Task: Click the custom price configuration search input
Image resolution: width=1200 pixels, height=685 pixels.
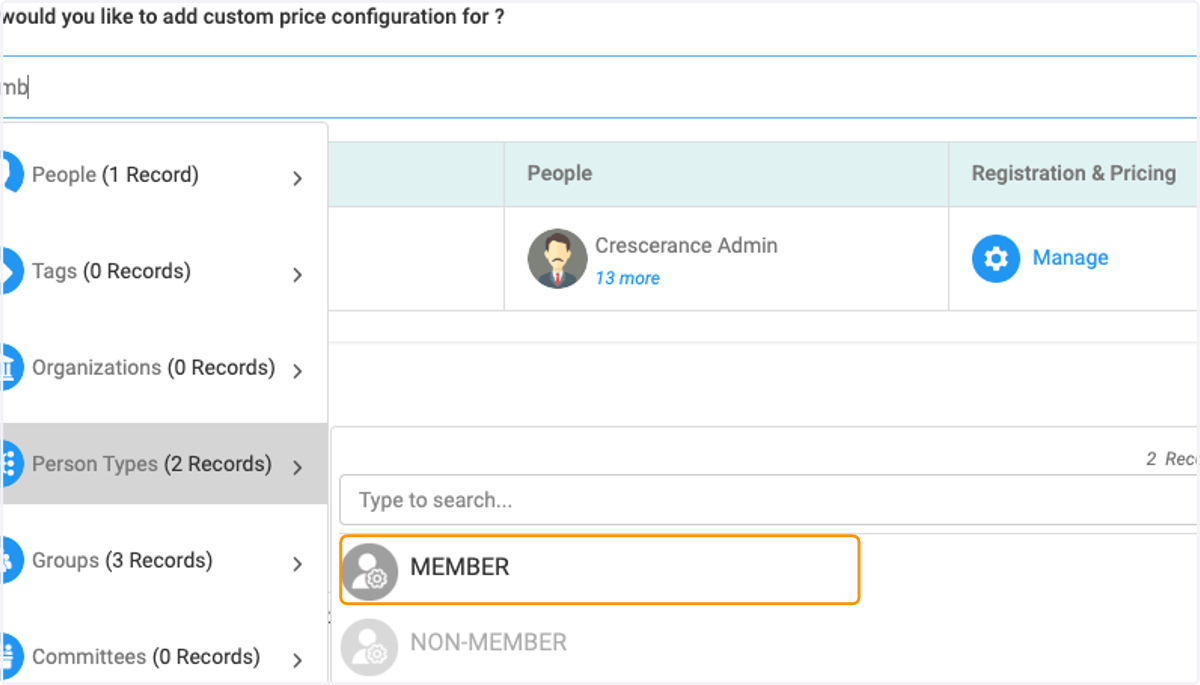Action: click(600, 87)
